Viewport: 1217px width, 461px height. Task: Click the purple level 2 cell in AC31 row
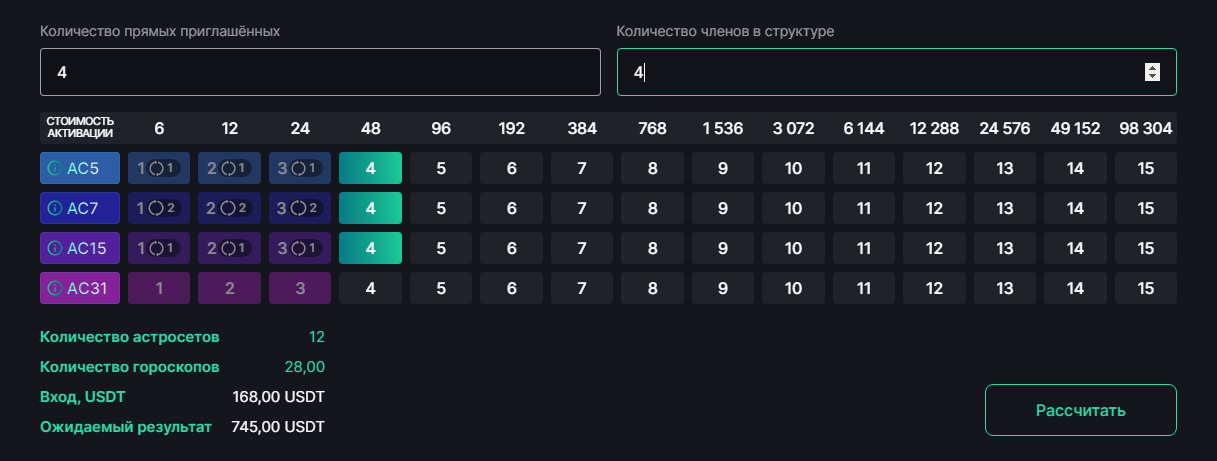229,289
